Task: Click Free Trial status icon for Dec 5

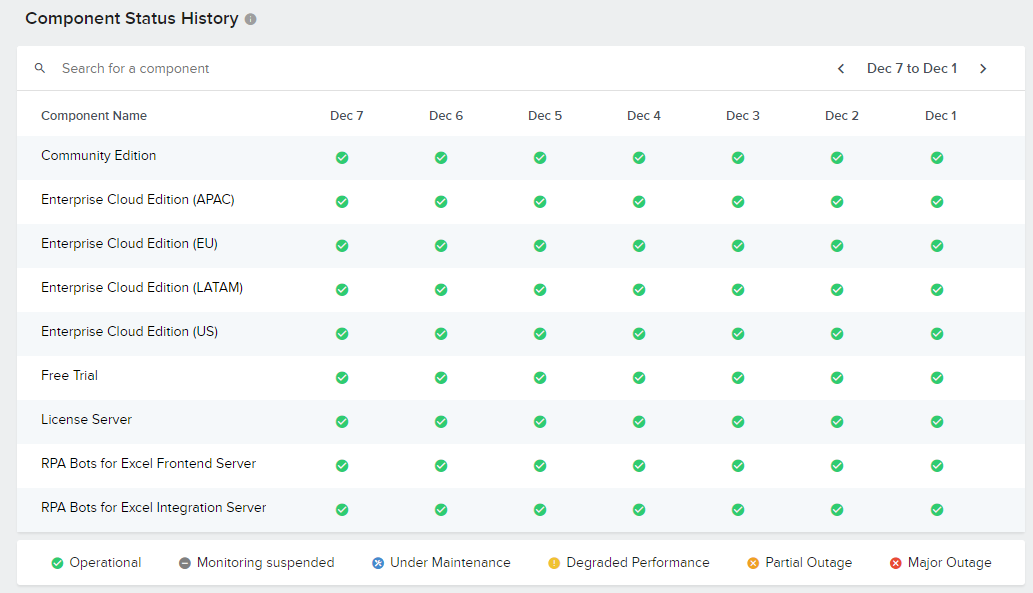Action: coord(540,378)
